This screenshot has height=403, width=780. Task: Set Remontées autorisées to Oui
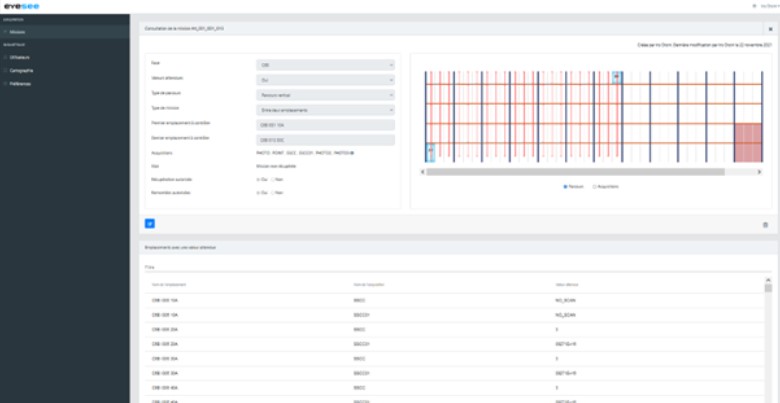click(258, 193)
